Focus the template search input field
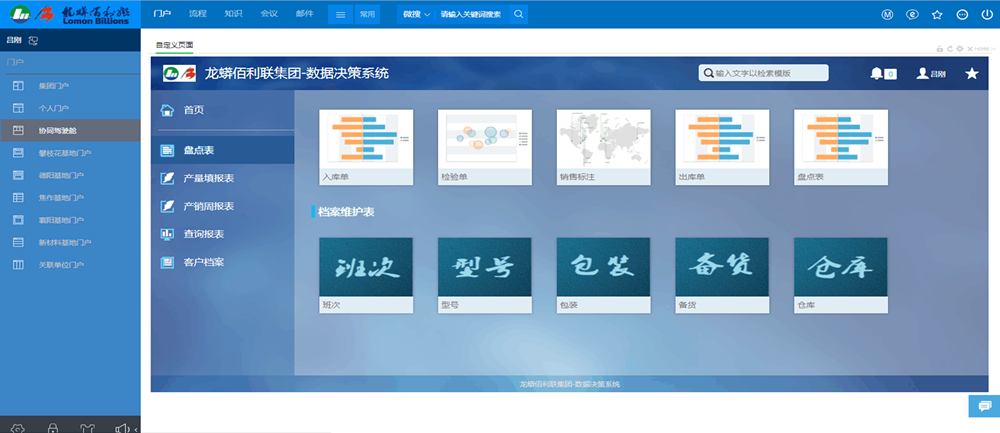Image resolution: width=1000 pixels, height=433 pixels. tap(763, 73)
